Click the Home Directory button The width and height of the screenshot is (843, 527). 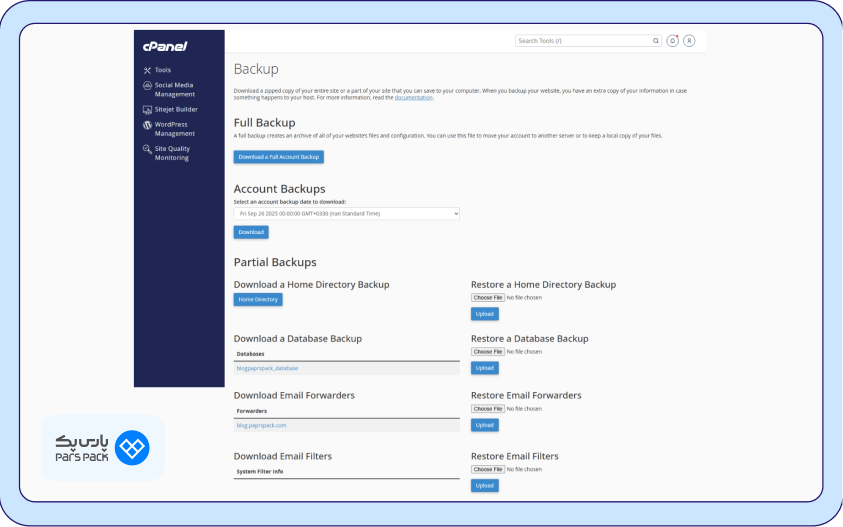coord(258,299)
